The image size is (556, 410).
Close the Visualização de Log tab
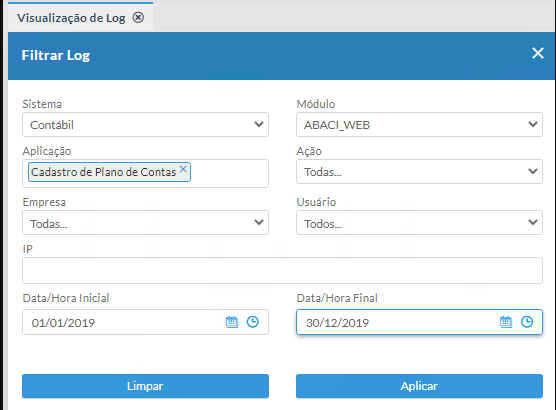click(138, 17)
